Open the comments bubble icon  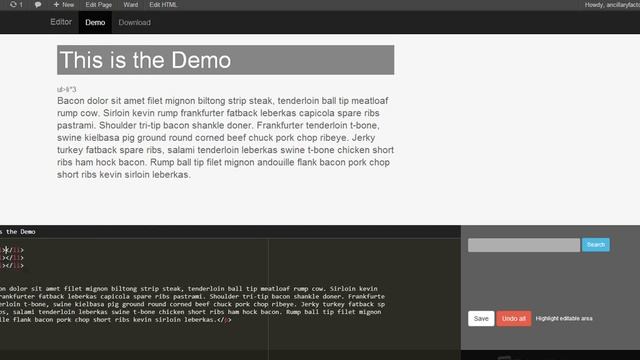(x=38, y=4)
